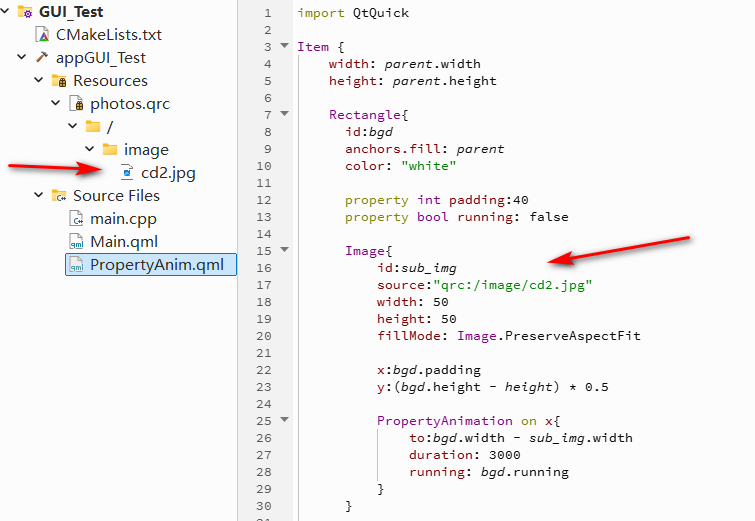The image size is (755, 521).
Task: Click the "qrc:/image/cd2.jpg" source string
Action: (x=513, y=286)
